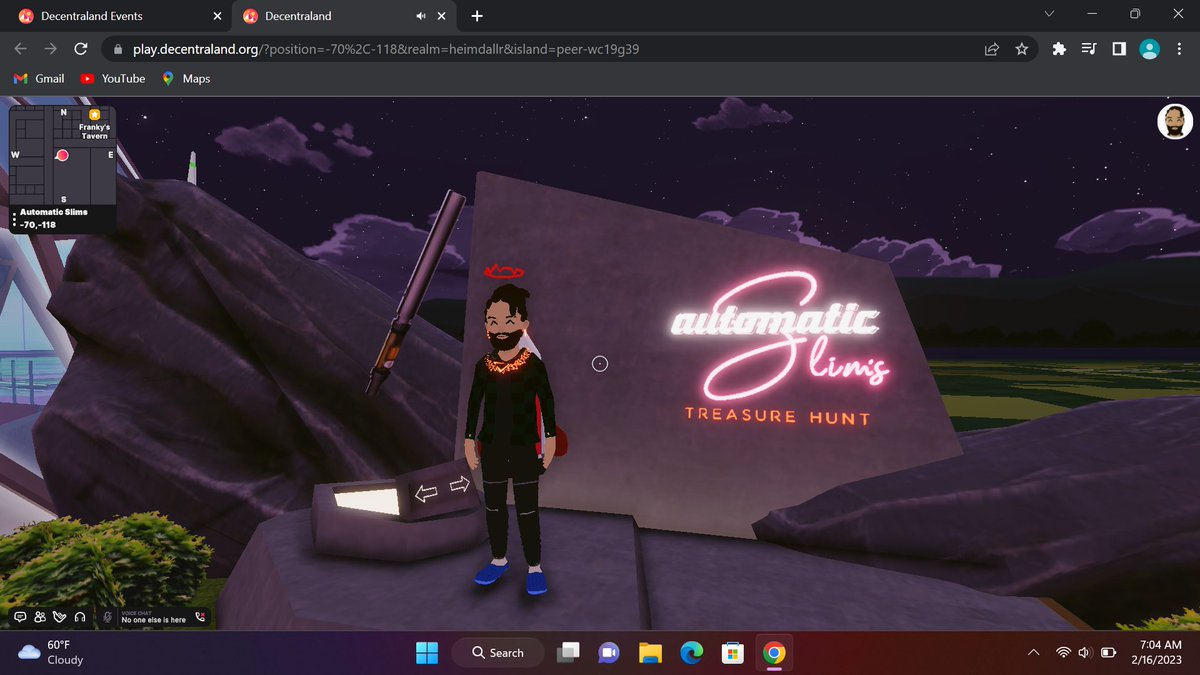Bookmark this page with the star
Viewport: 1200px width, 675px height.
[x=1021, y=48]
